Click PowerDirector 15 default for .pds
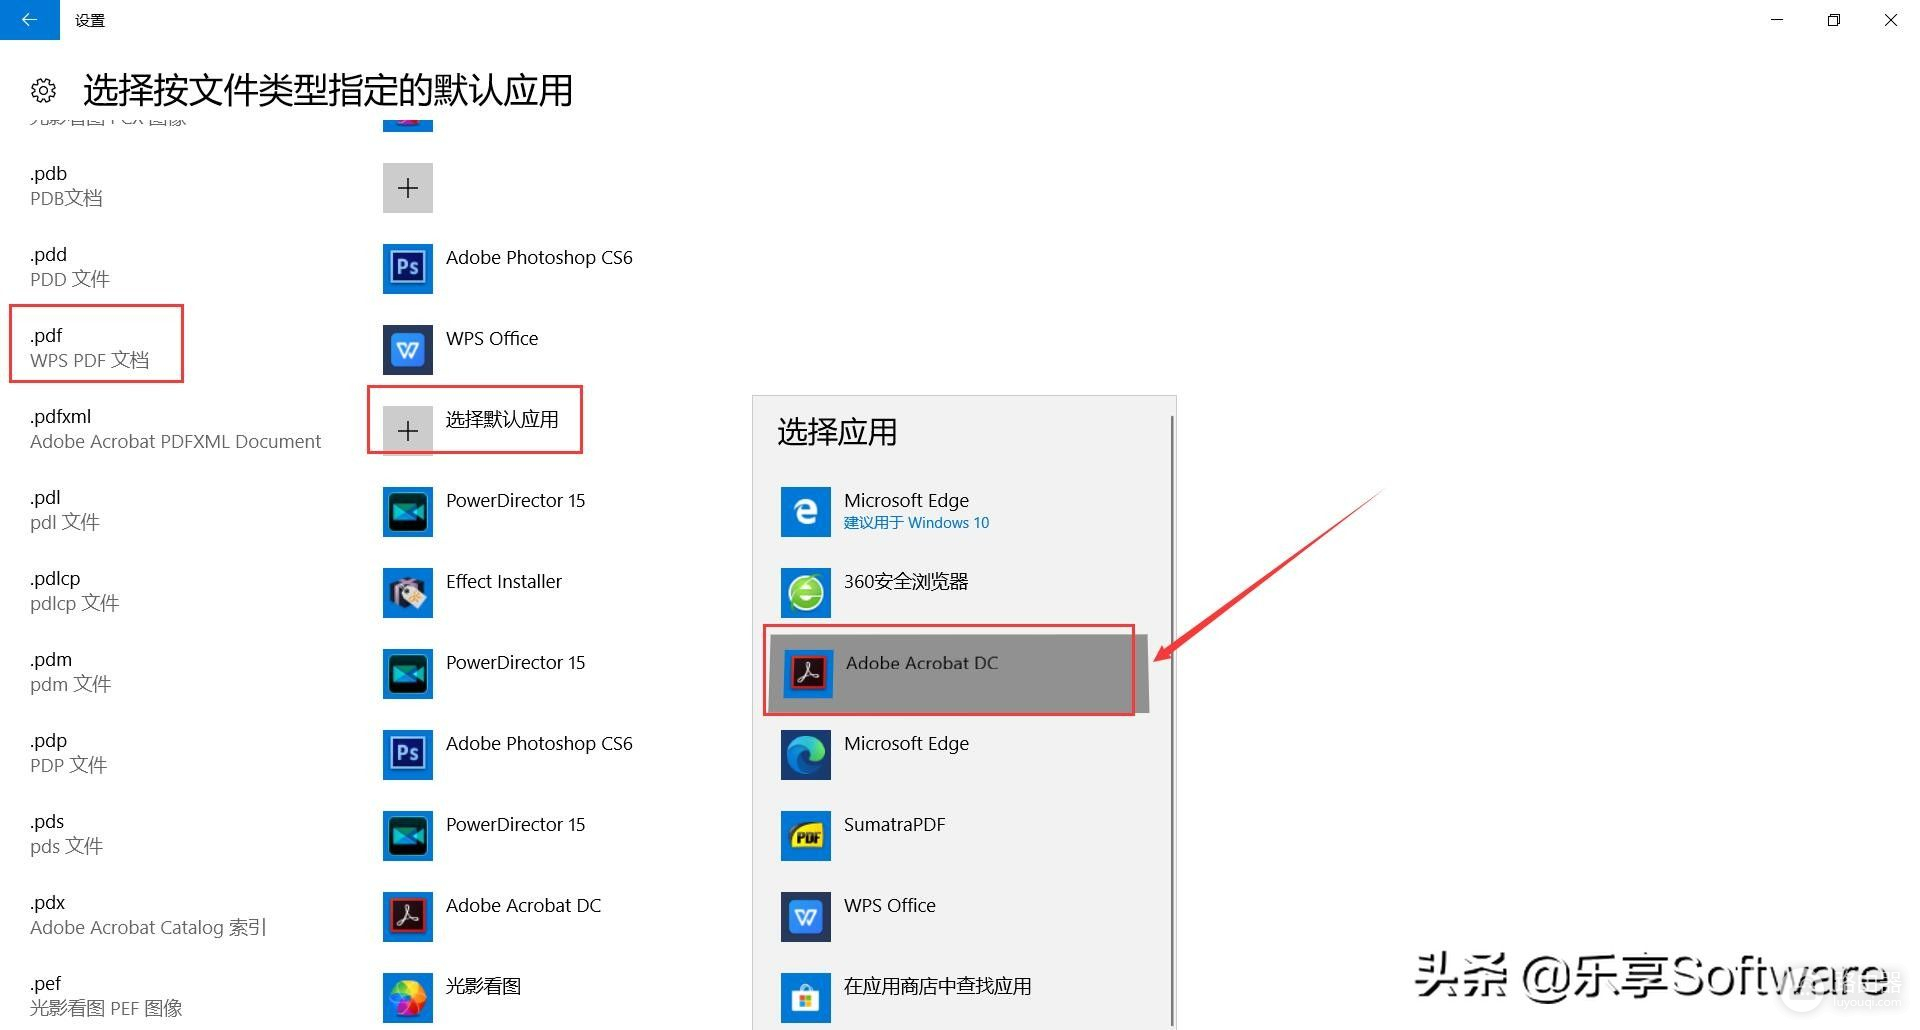The height and width of the screenshot is (1030, 1920). click(486, 836)
